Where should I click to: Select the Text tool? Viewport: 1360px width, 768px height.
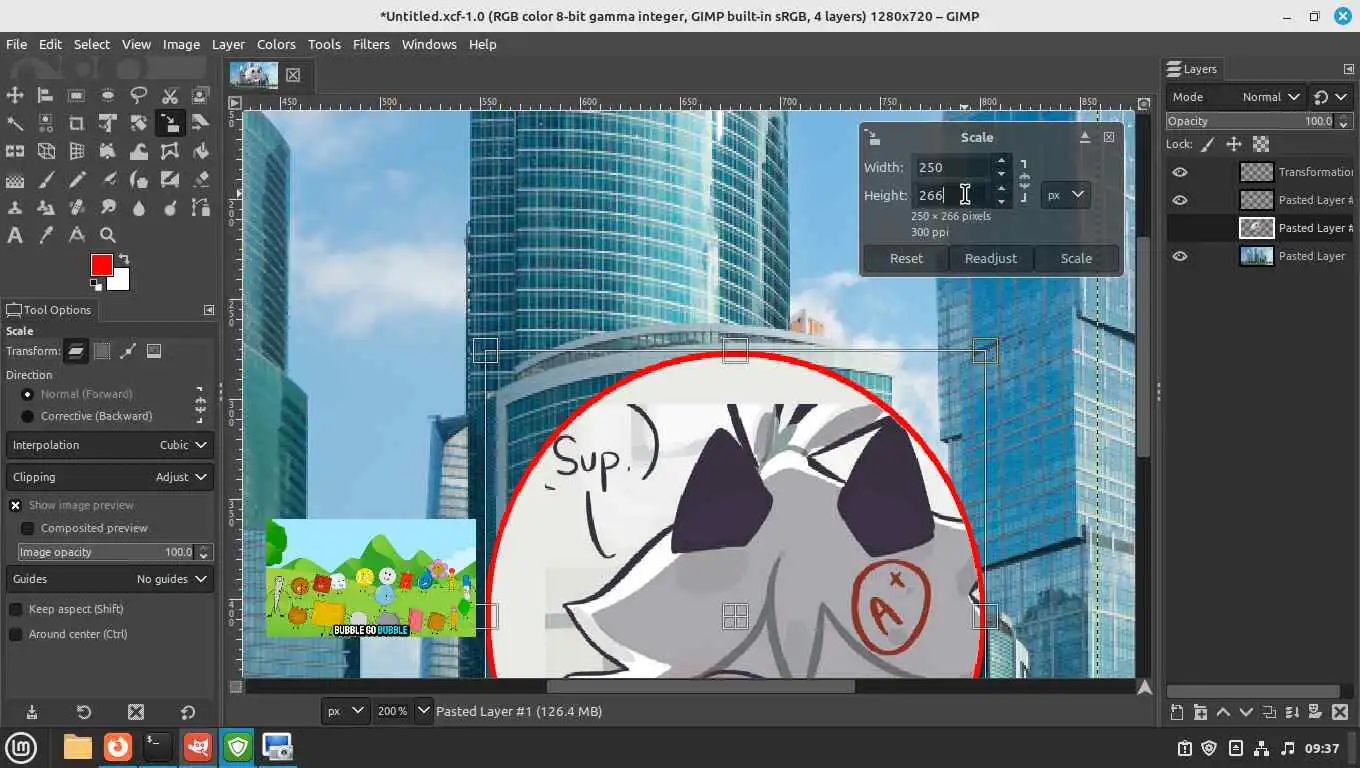pyautogui.click(x=15, y=236)
